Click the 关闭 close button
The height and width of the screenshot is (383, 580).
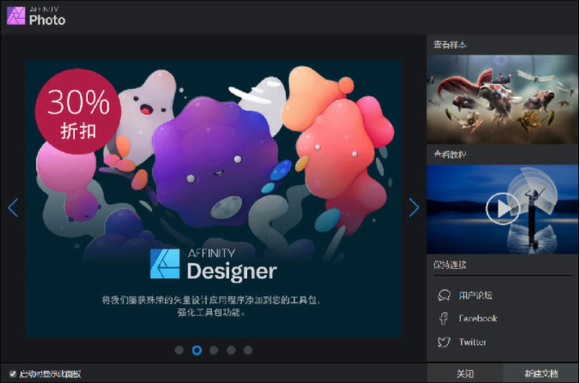[465, 373]
